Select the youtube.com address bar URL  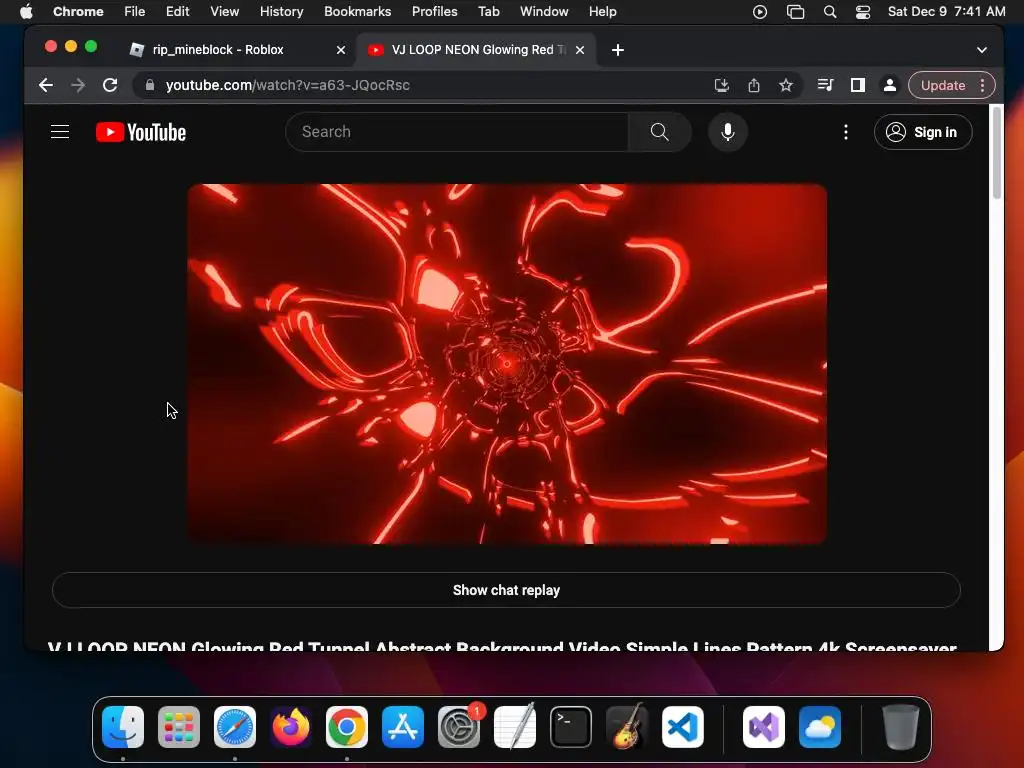[x=287, y=85]
